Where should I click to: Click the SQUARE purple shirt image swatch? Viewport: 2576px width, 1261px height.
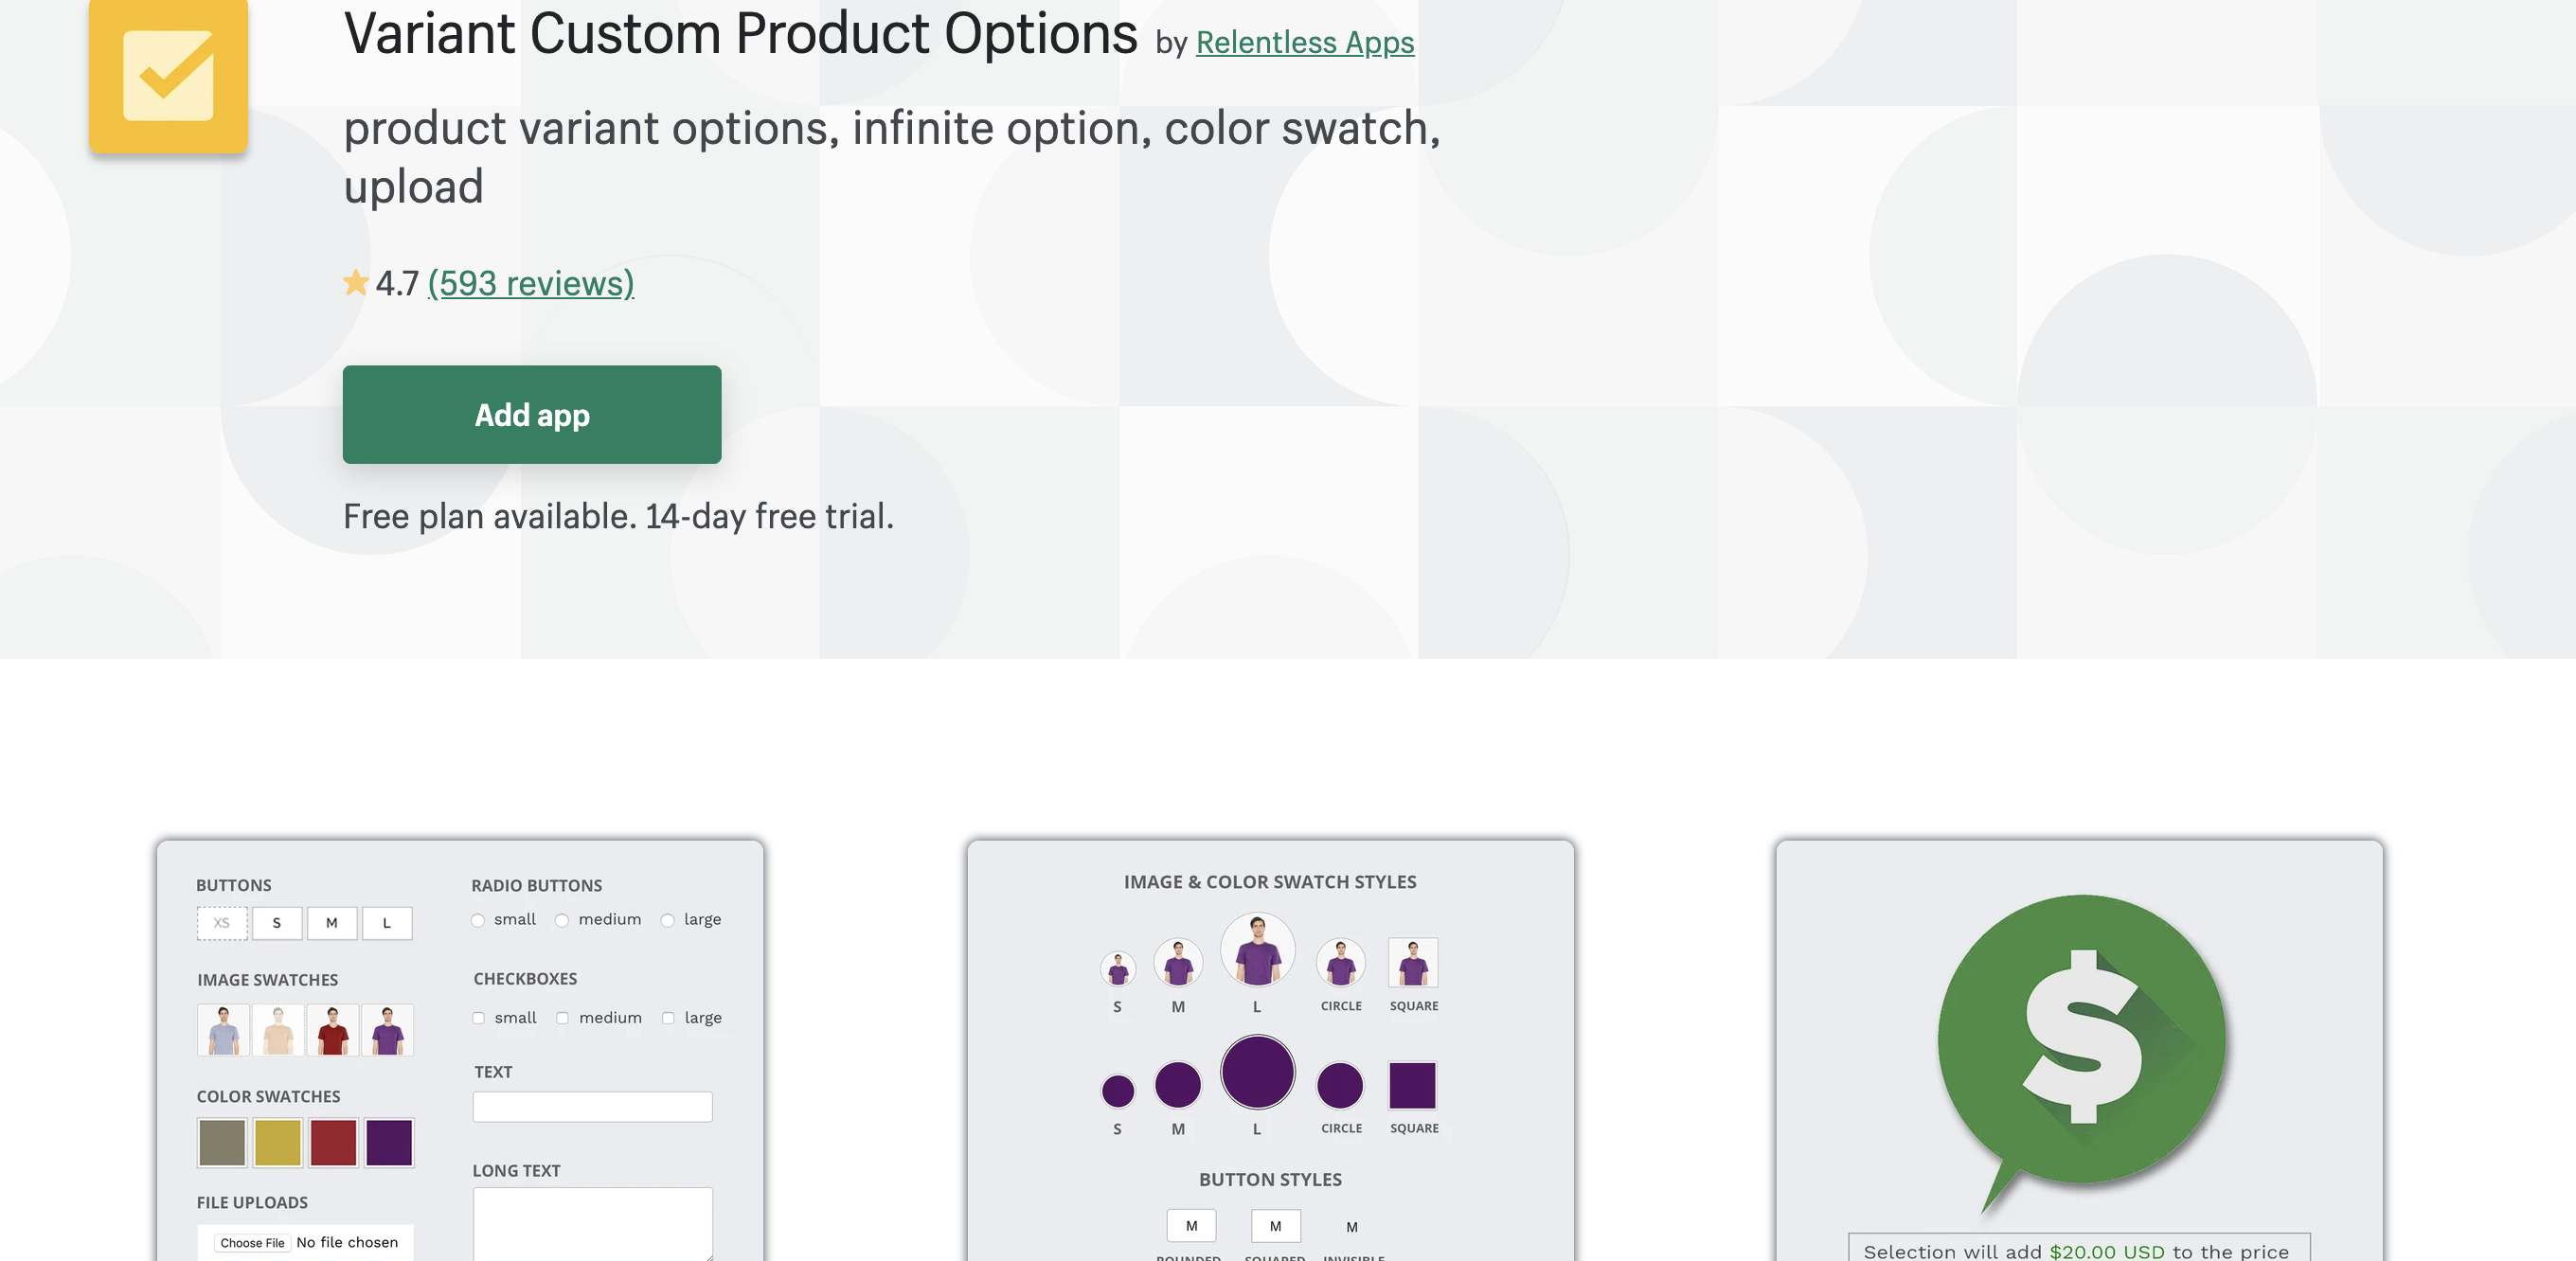coord(1412,963)
